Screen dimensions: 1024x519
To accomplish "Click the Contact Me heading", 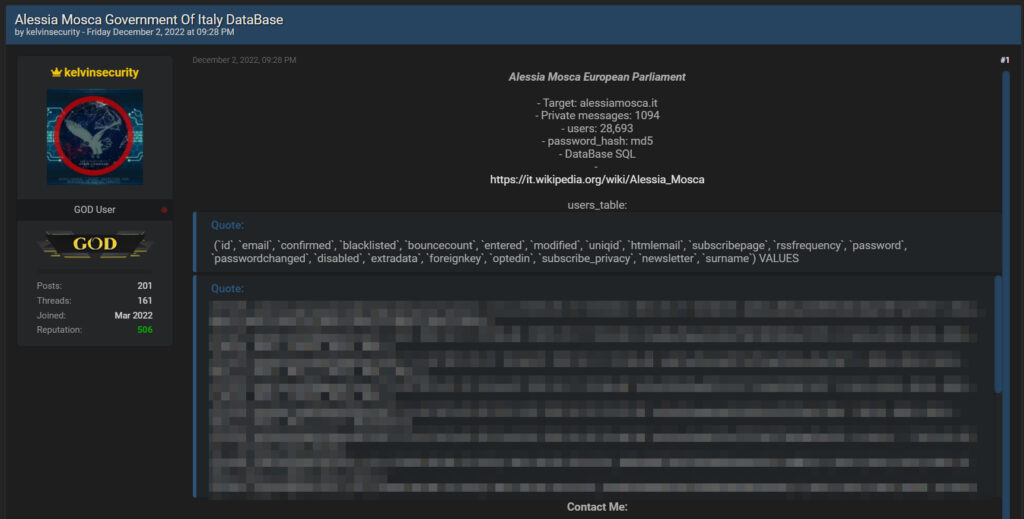I will (597, 507).
